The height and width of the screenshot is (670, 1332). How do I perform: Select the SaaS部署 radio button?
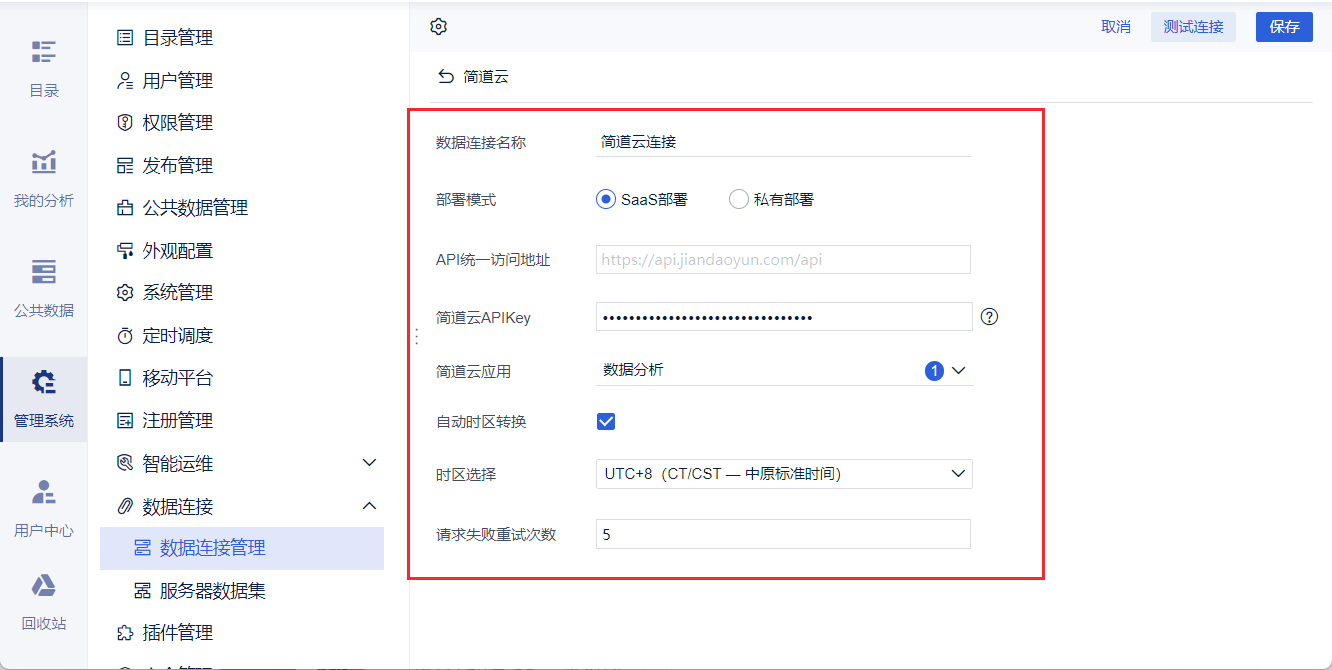pos(605,199)
